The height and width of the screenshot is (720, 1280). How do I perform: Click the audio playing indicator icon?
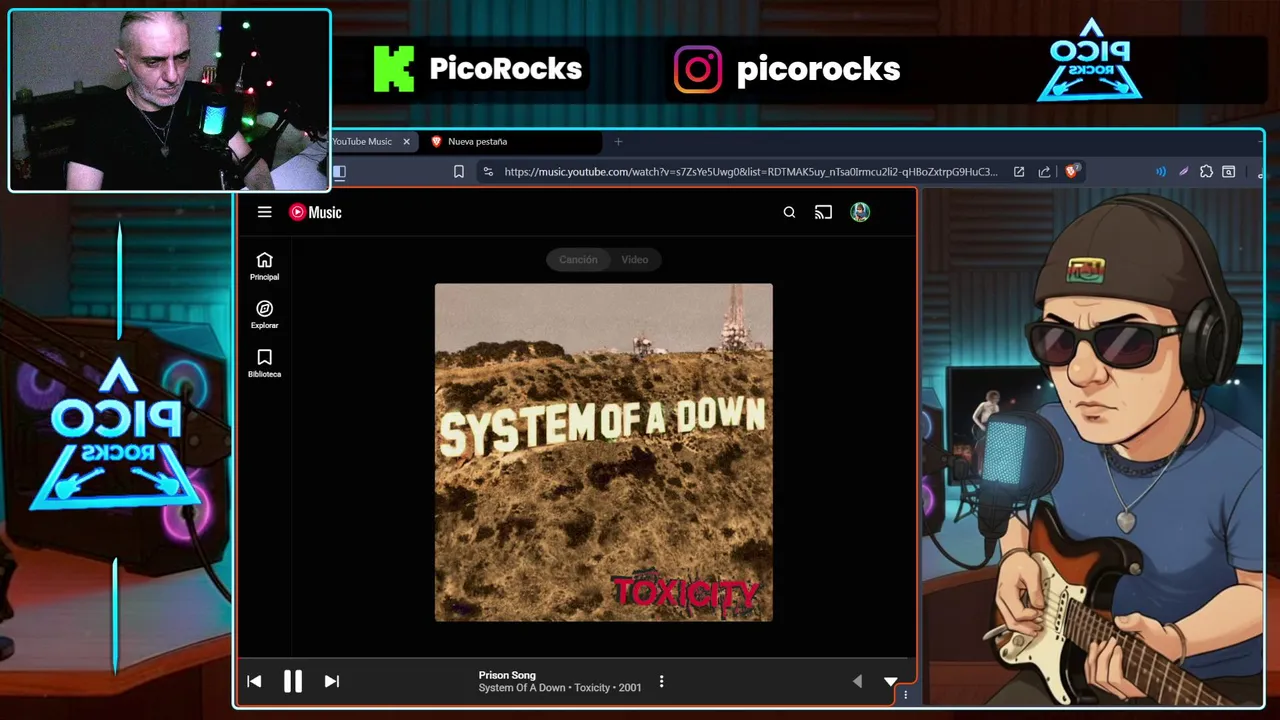pyautogui.click(x=1161, y=172)
